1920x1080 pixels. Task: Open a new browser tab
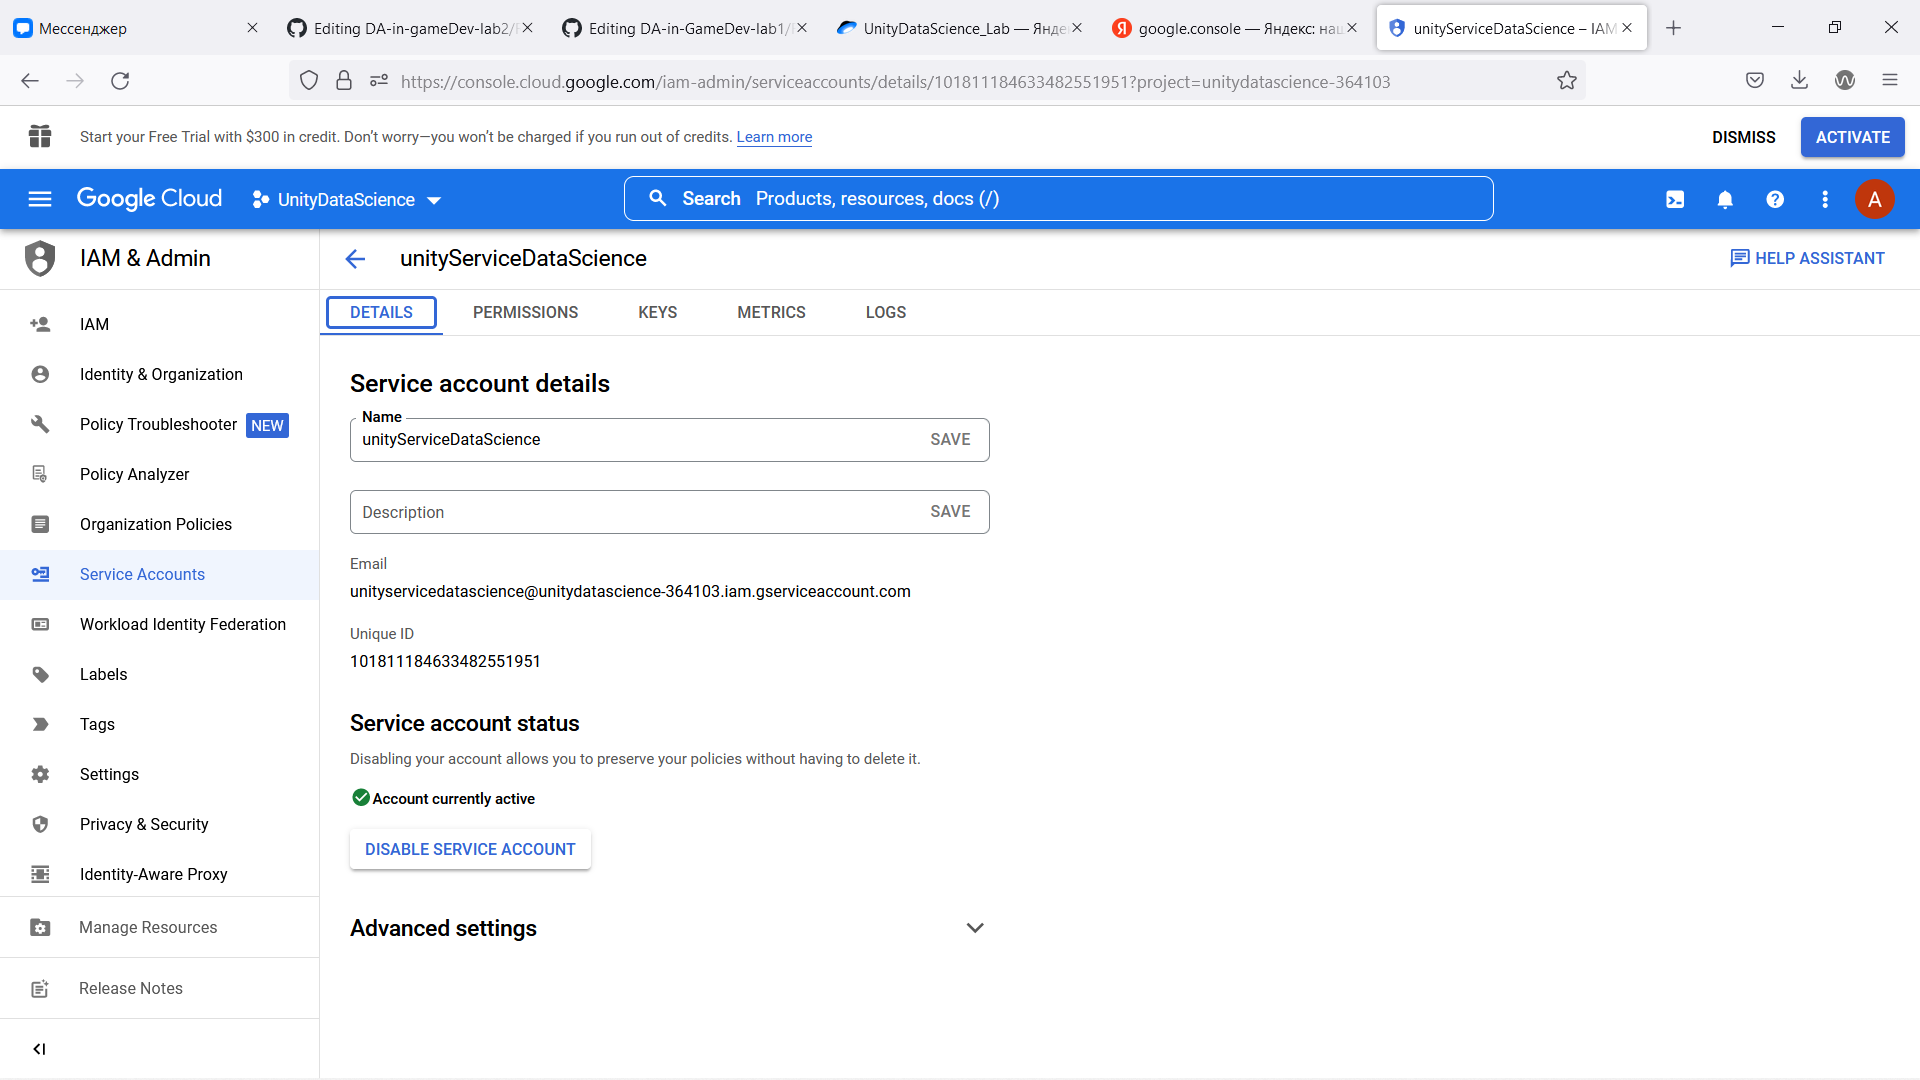(x=1674, y=28)
